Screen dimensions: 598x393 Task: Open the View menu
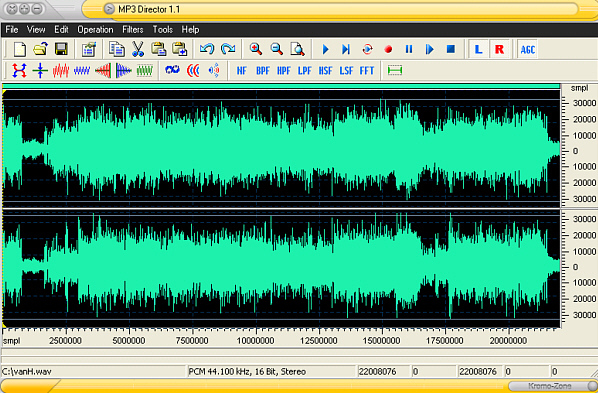pyautogui.click(x=36, y=30)
